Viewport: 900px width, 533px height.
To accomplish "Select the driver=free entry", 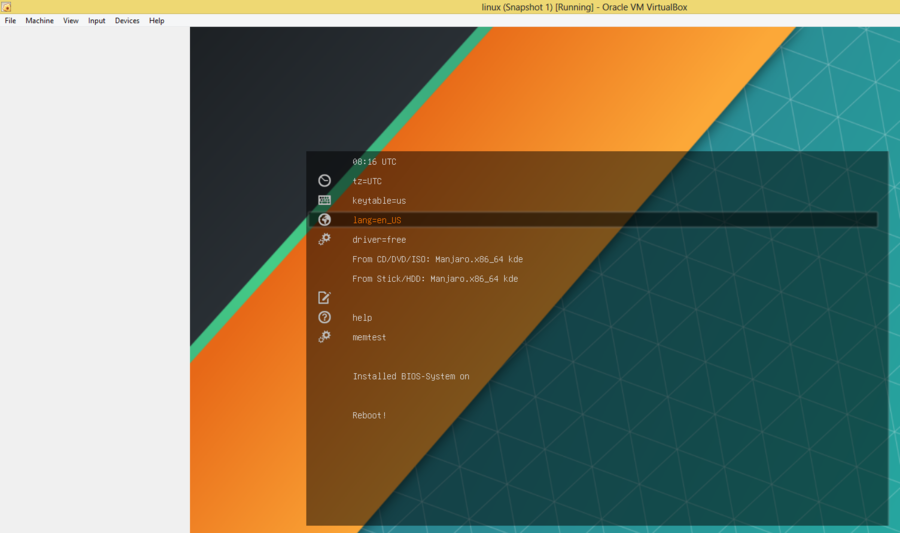I will (x=379, y=240).
